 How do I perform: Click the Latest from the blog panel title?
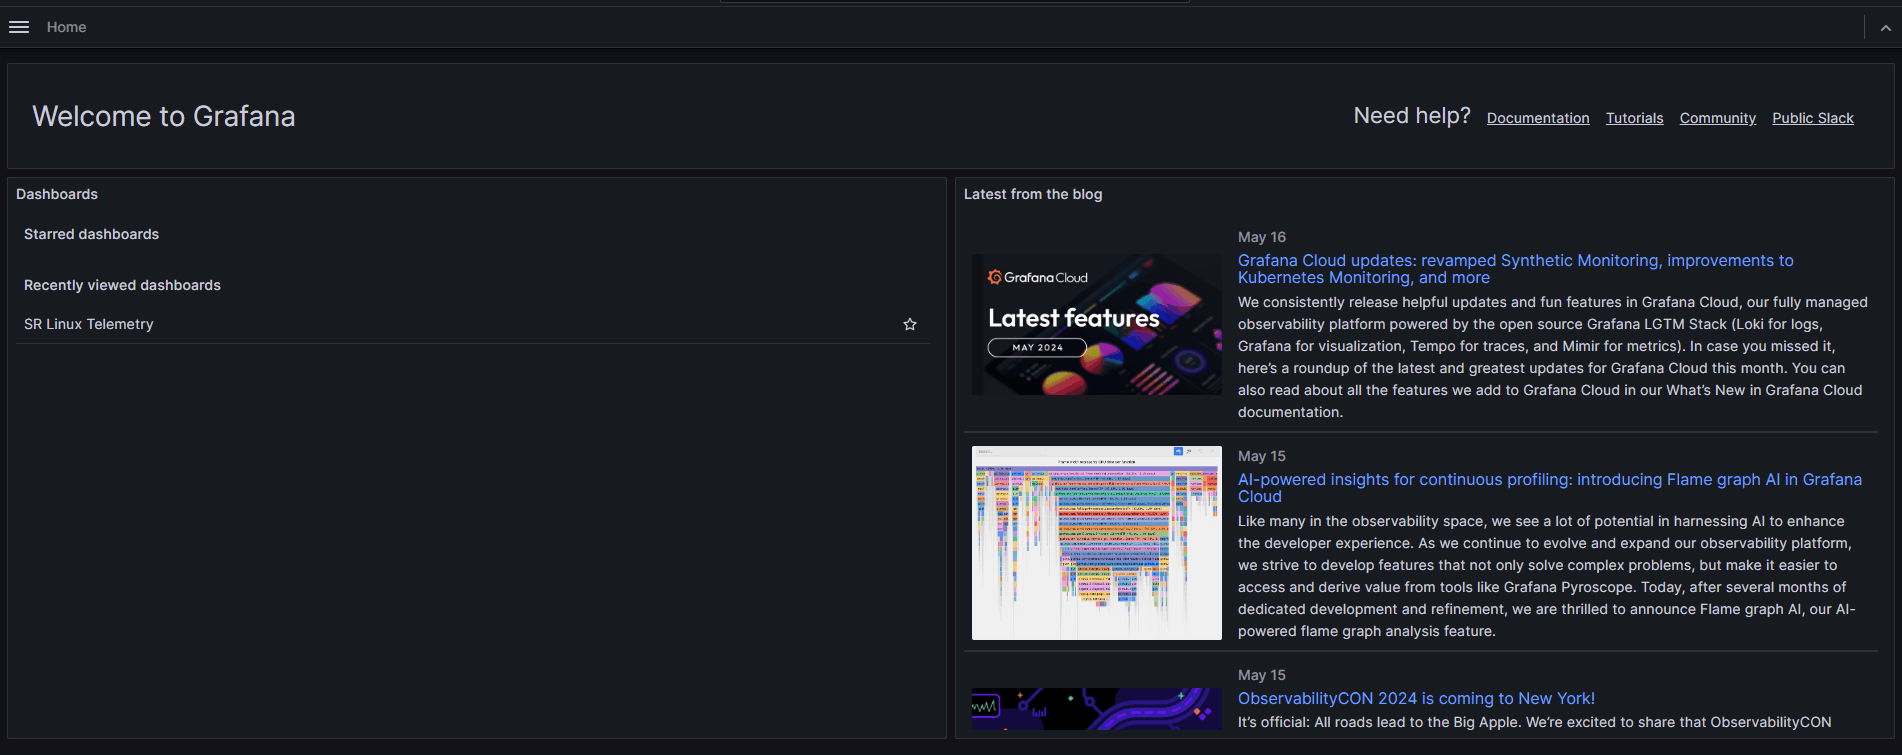coord(1033,194)
